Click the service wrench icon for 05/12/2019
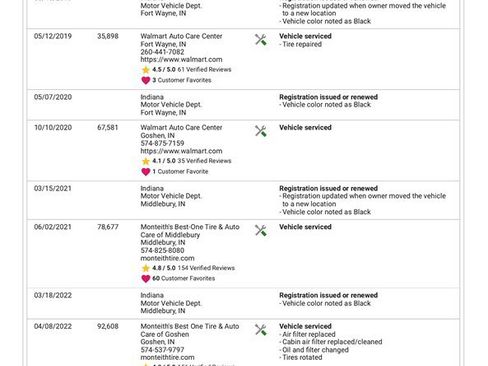This screenshot has height=366, width=488. [x=261, y=40]
